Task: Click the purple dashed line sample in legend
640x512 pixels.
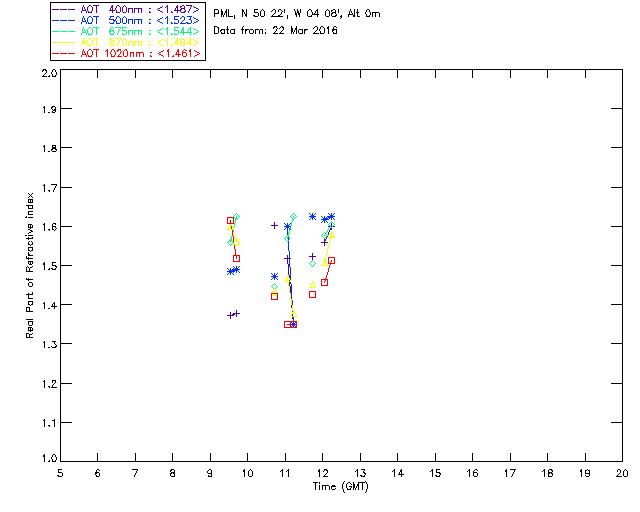Action: click(64, 9)
